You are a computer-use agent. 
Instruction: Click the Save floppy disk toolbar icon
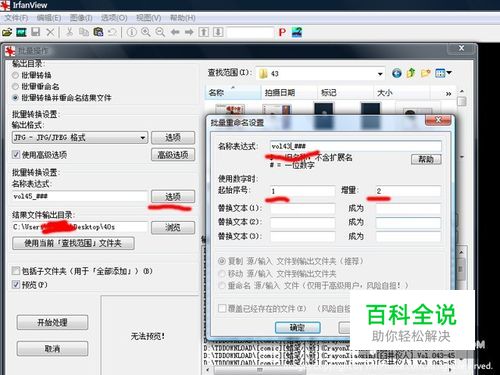36,32
